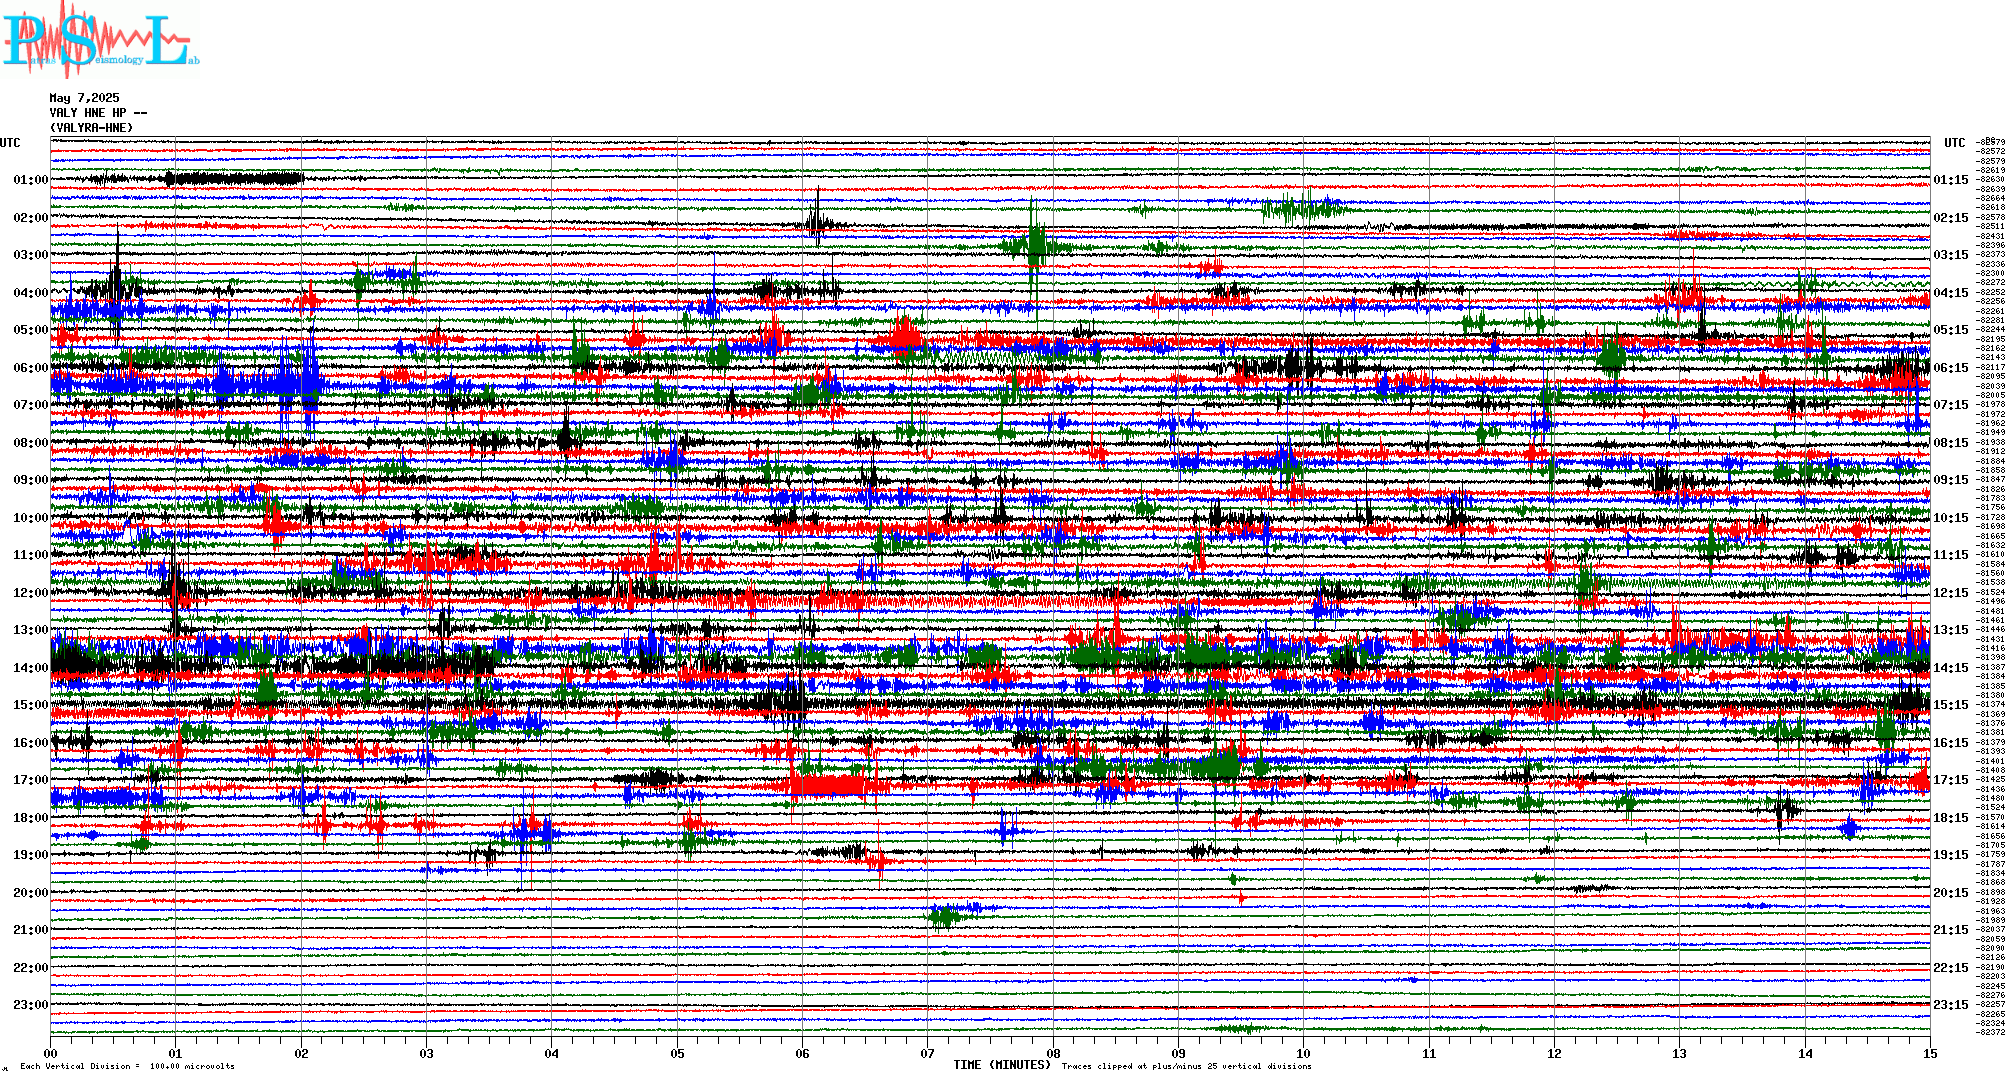Click the 12:15 end-of-trace time label
This screenshot has width=2010, height=1080.
[1951, 593]
